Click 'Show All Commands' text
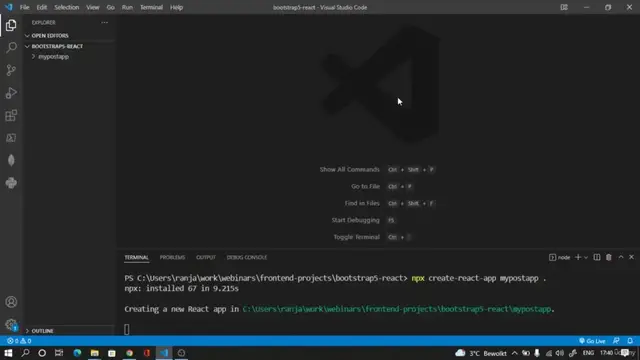Screen dimensions: 640x360 [x=349, y=169]
